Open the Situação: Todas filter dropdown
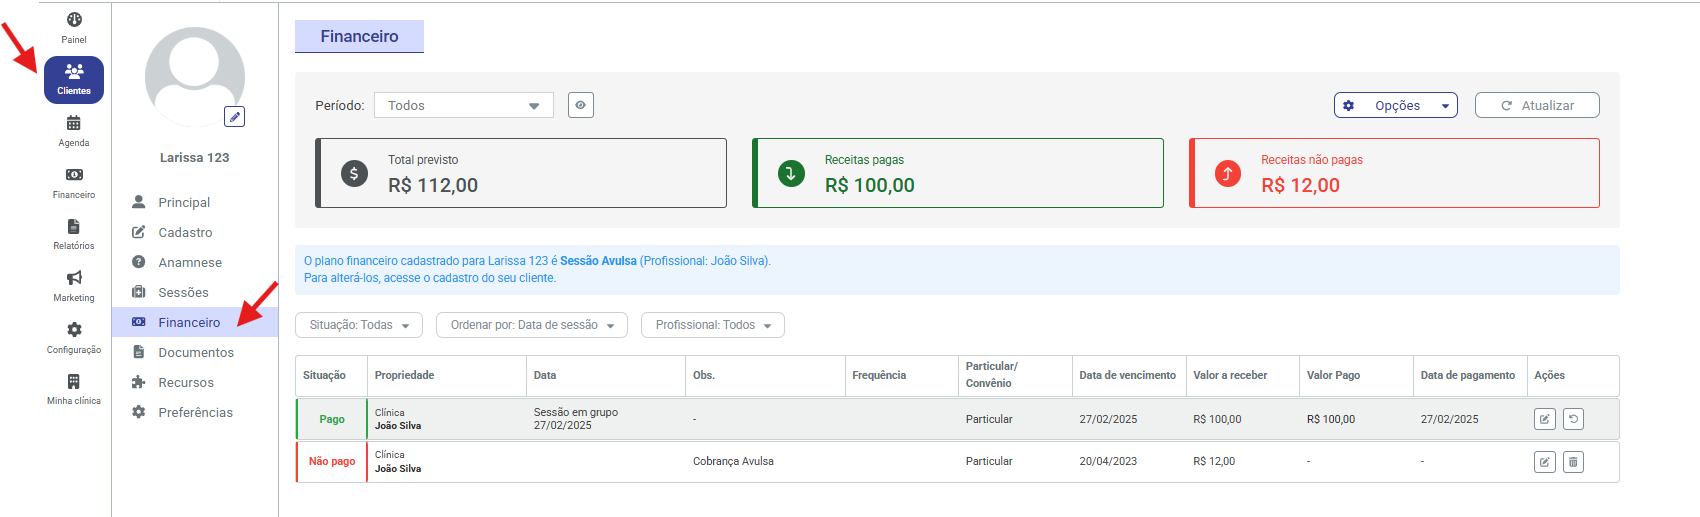This screenshot has width=1700, height=517. coord(359,325)
